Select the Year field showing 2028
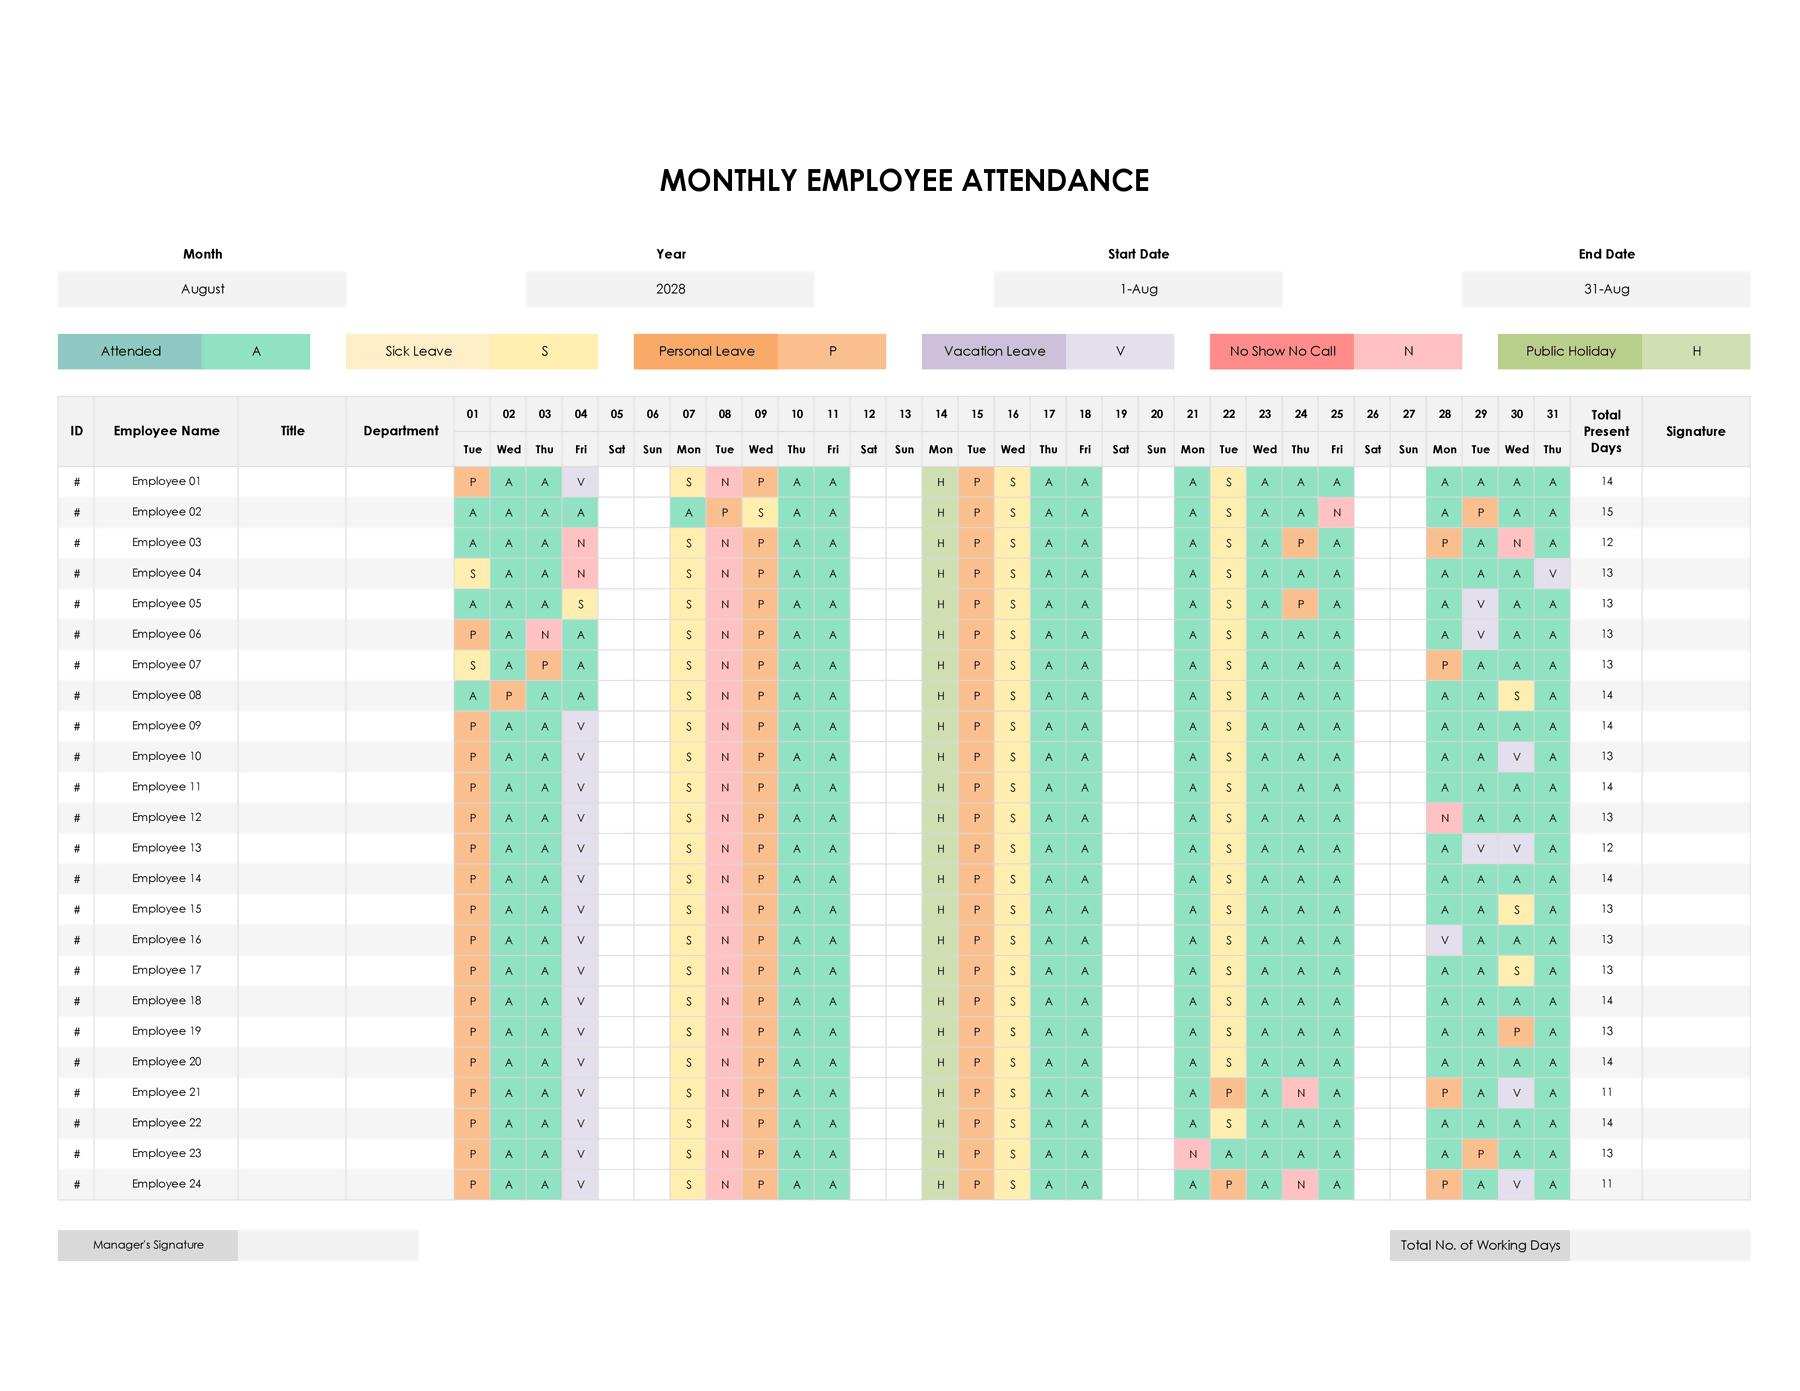The image size is (1800, 1391). [x=670, y=289]
